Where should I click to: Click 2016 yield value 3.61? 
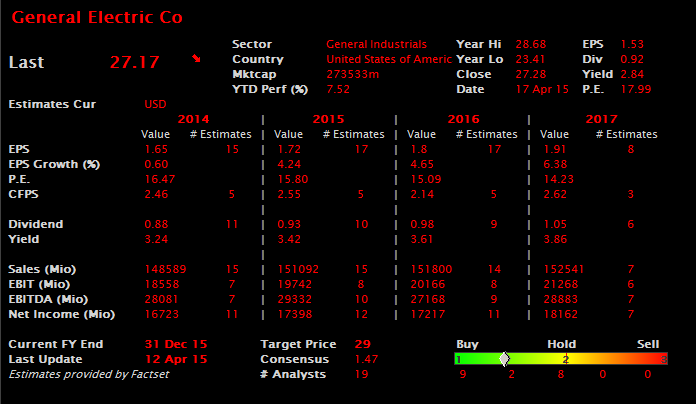422,239
